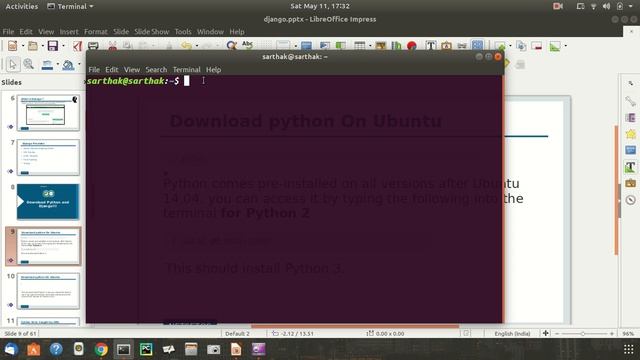640x360 pixels.
Task: Open PyCharm from the dock
Action: (x=146, y=349)
